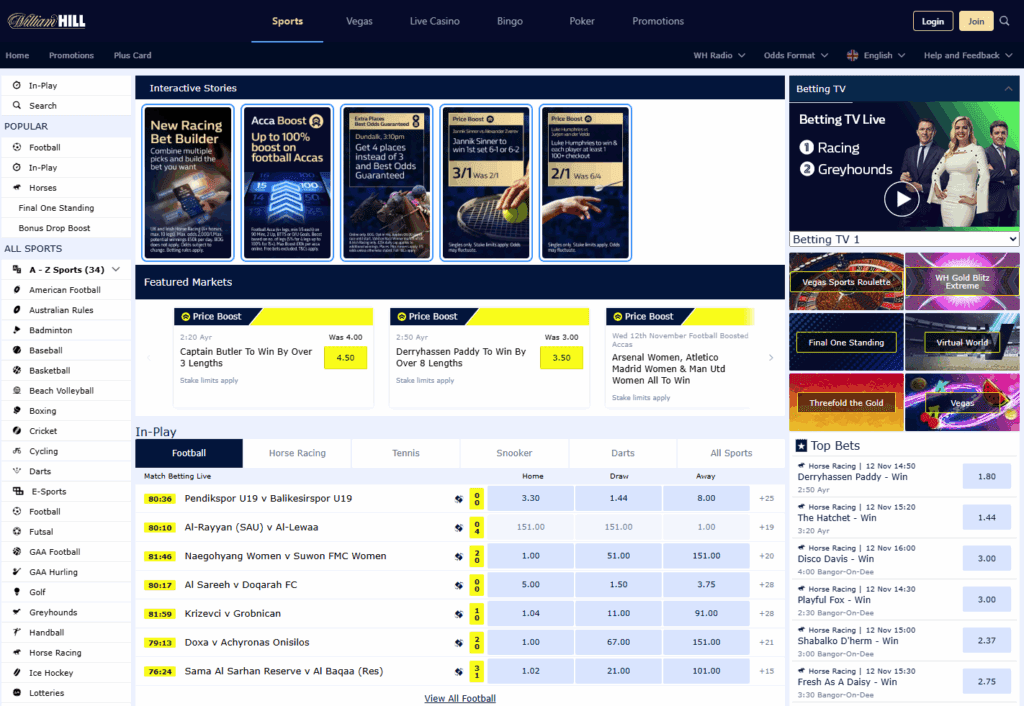Viewport: 1024px width, 706px height.
Task: Open the View All Football link
Action: [x=460, y=697]
